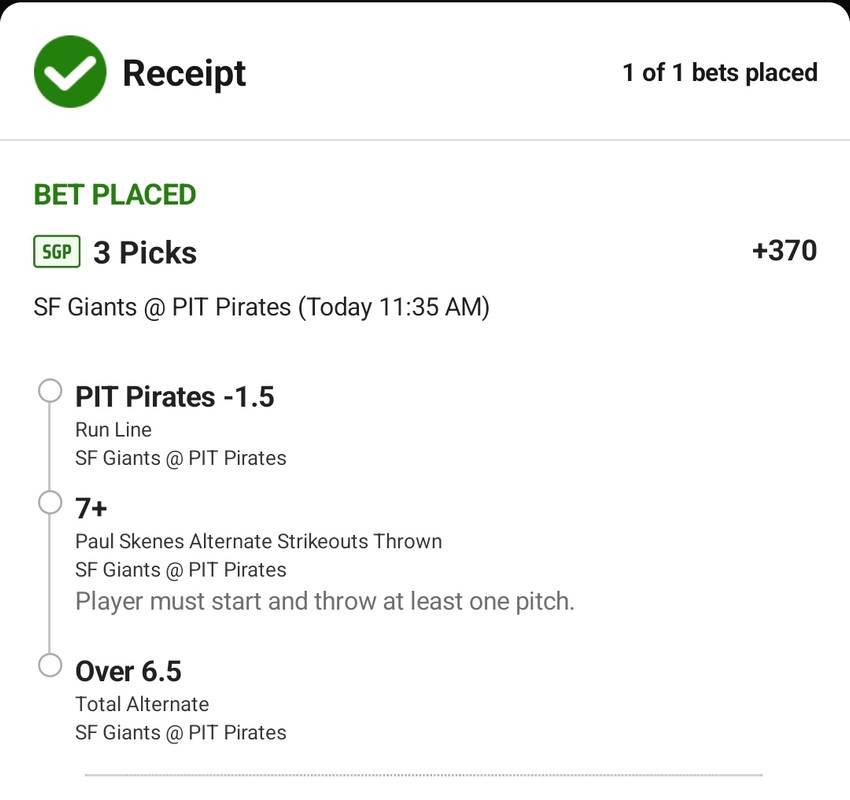Image resolution: width=850 pixels, height=800 pixels.
Task: Select the Over 6.5 status circle
Action: [x=50, y=665]
